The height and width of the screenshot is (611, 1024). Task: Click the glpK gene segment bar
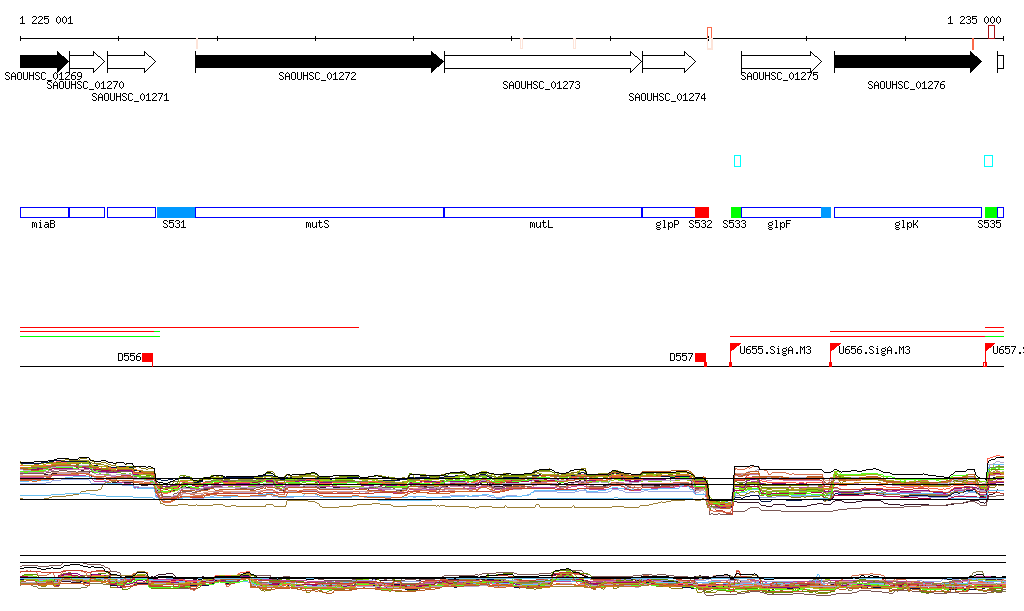[x=907, y=212]
